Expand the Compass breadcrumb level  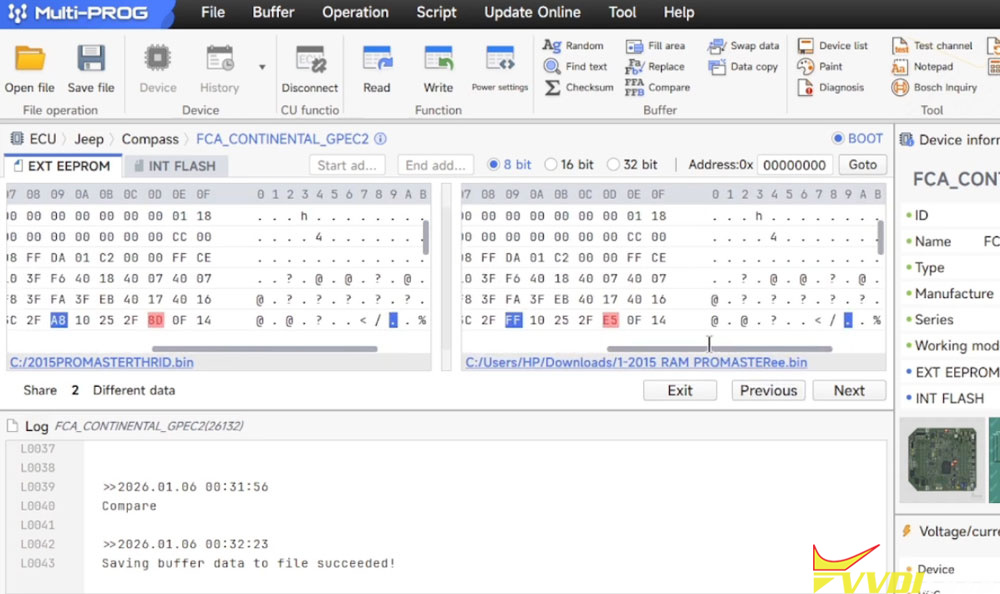(150, 139)
